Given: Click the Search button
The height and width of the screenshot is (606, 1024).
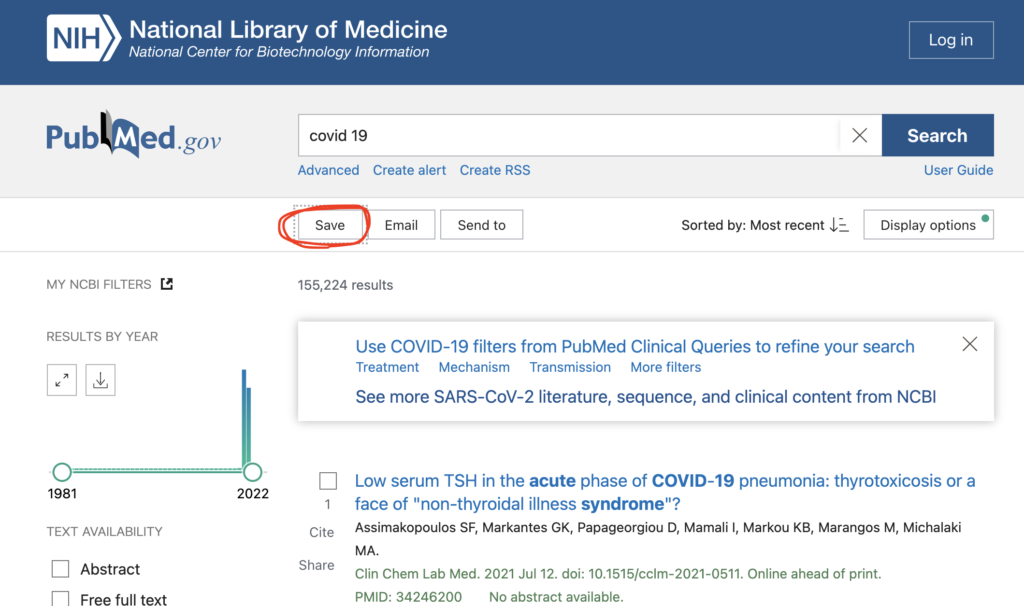Looking at the screenshot, I should click(x=938, y=135).
